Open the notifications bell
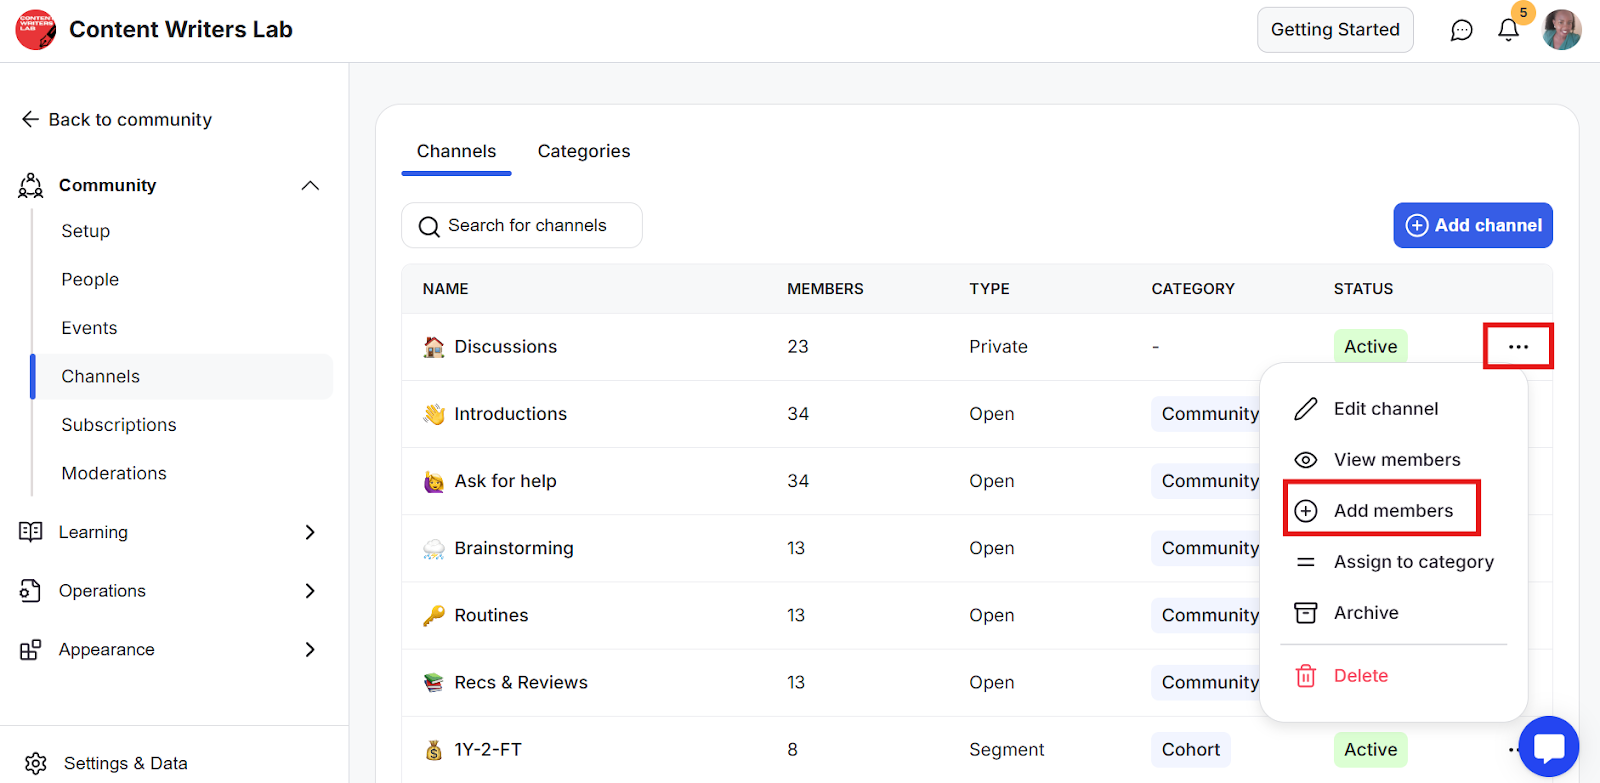Viewport: 1600px width, 783px height. 1508,30
